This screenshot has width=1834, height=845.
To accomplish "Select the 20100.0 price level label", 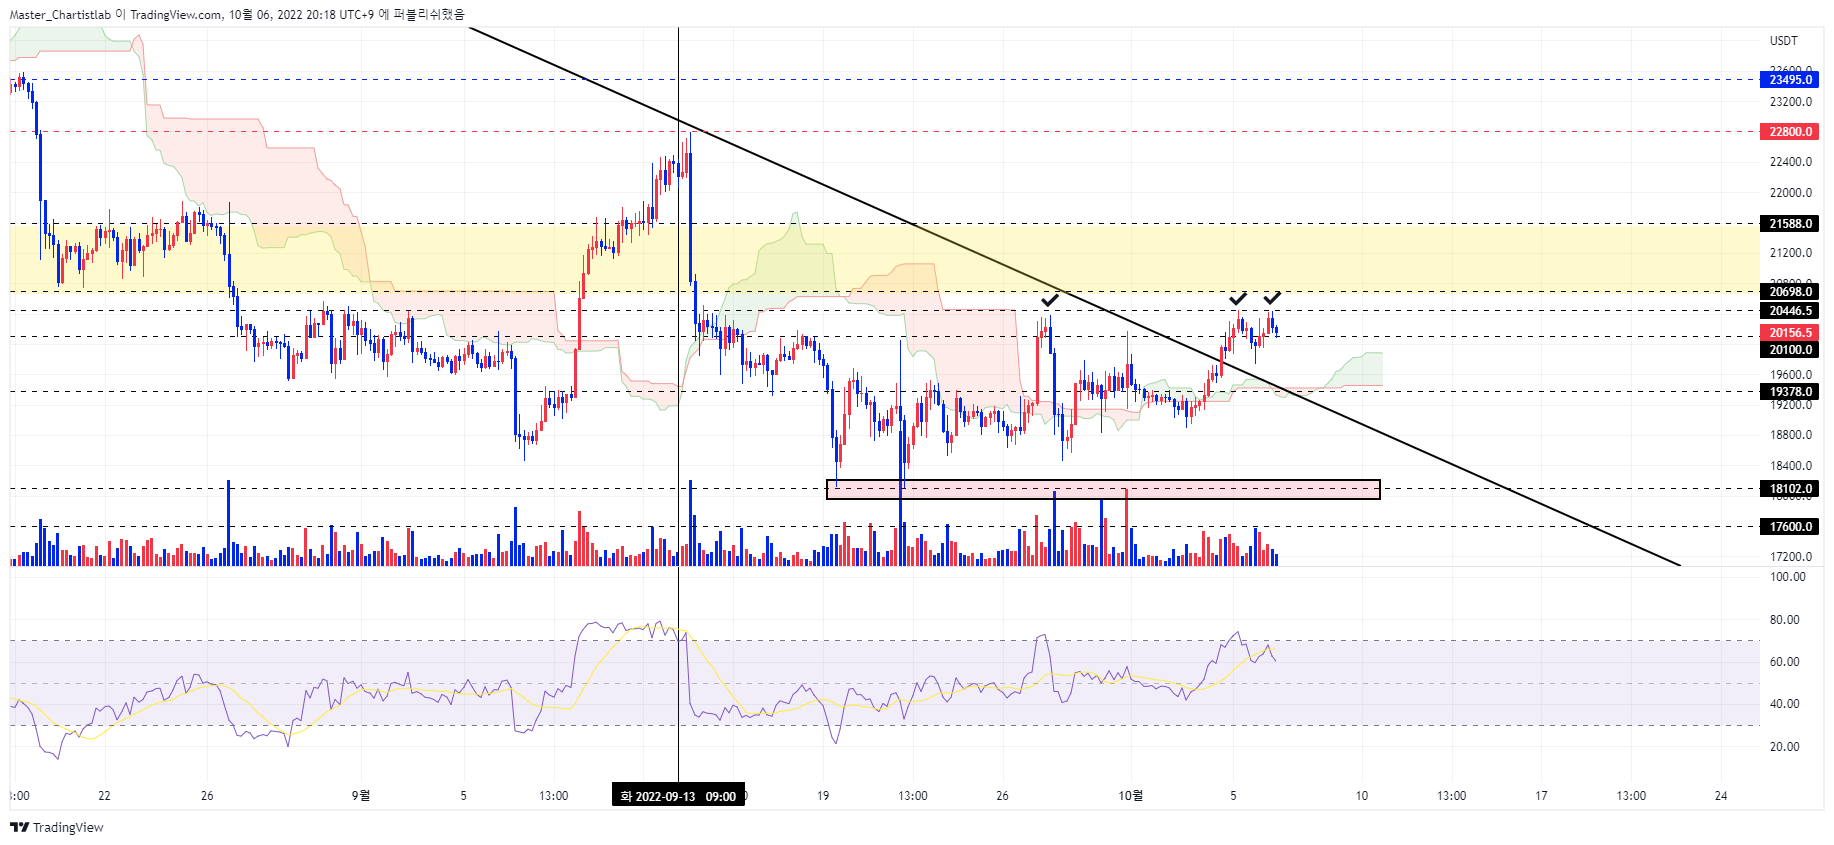I will tap(1789, 350).
